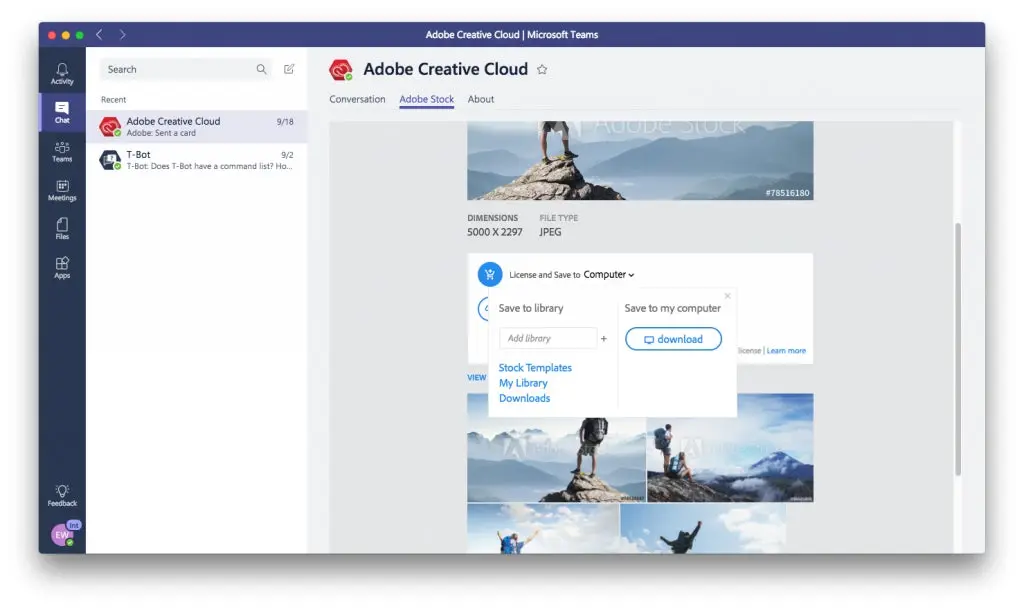Favorite Adobe Creative Cloud with star icon
This screenshot has height=609, width=1024.
click(x=542, y=69)
